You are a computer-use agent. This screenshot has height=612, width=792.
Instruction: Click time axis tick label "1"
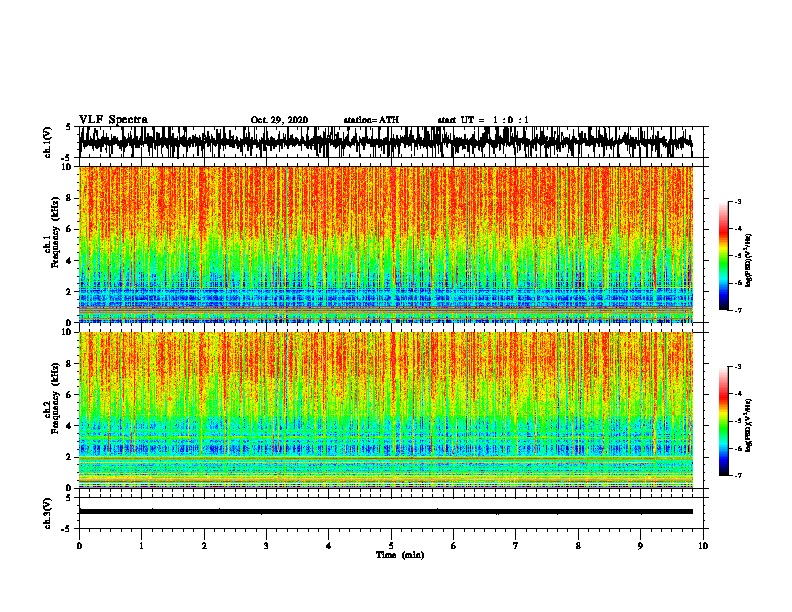pyautogui.click(x=142, y=546)
